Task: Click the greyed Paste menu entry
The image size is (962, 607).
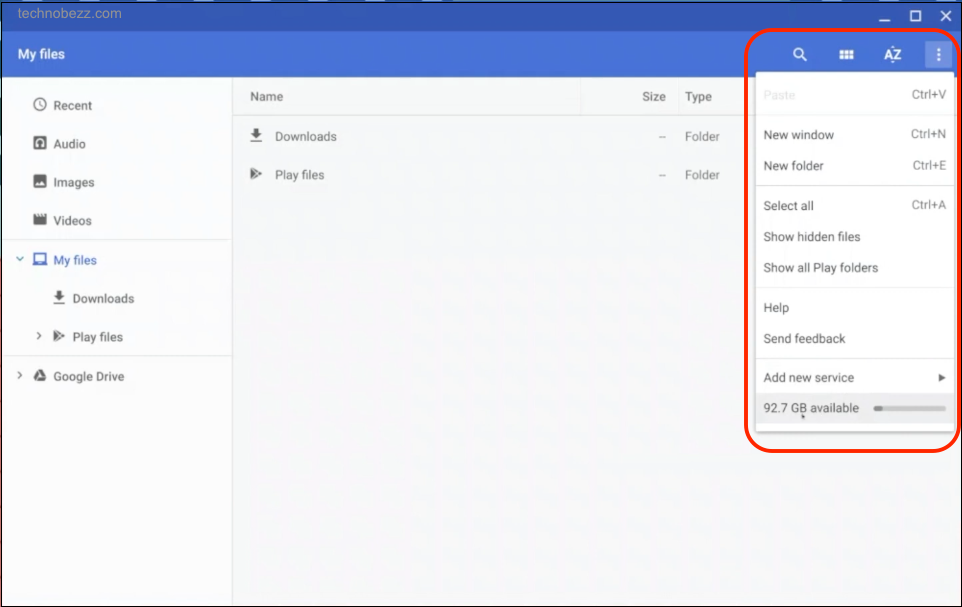Action: (855, 95)
